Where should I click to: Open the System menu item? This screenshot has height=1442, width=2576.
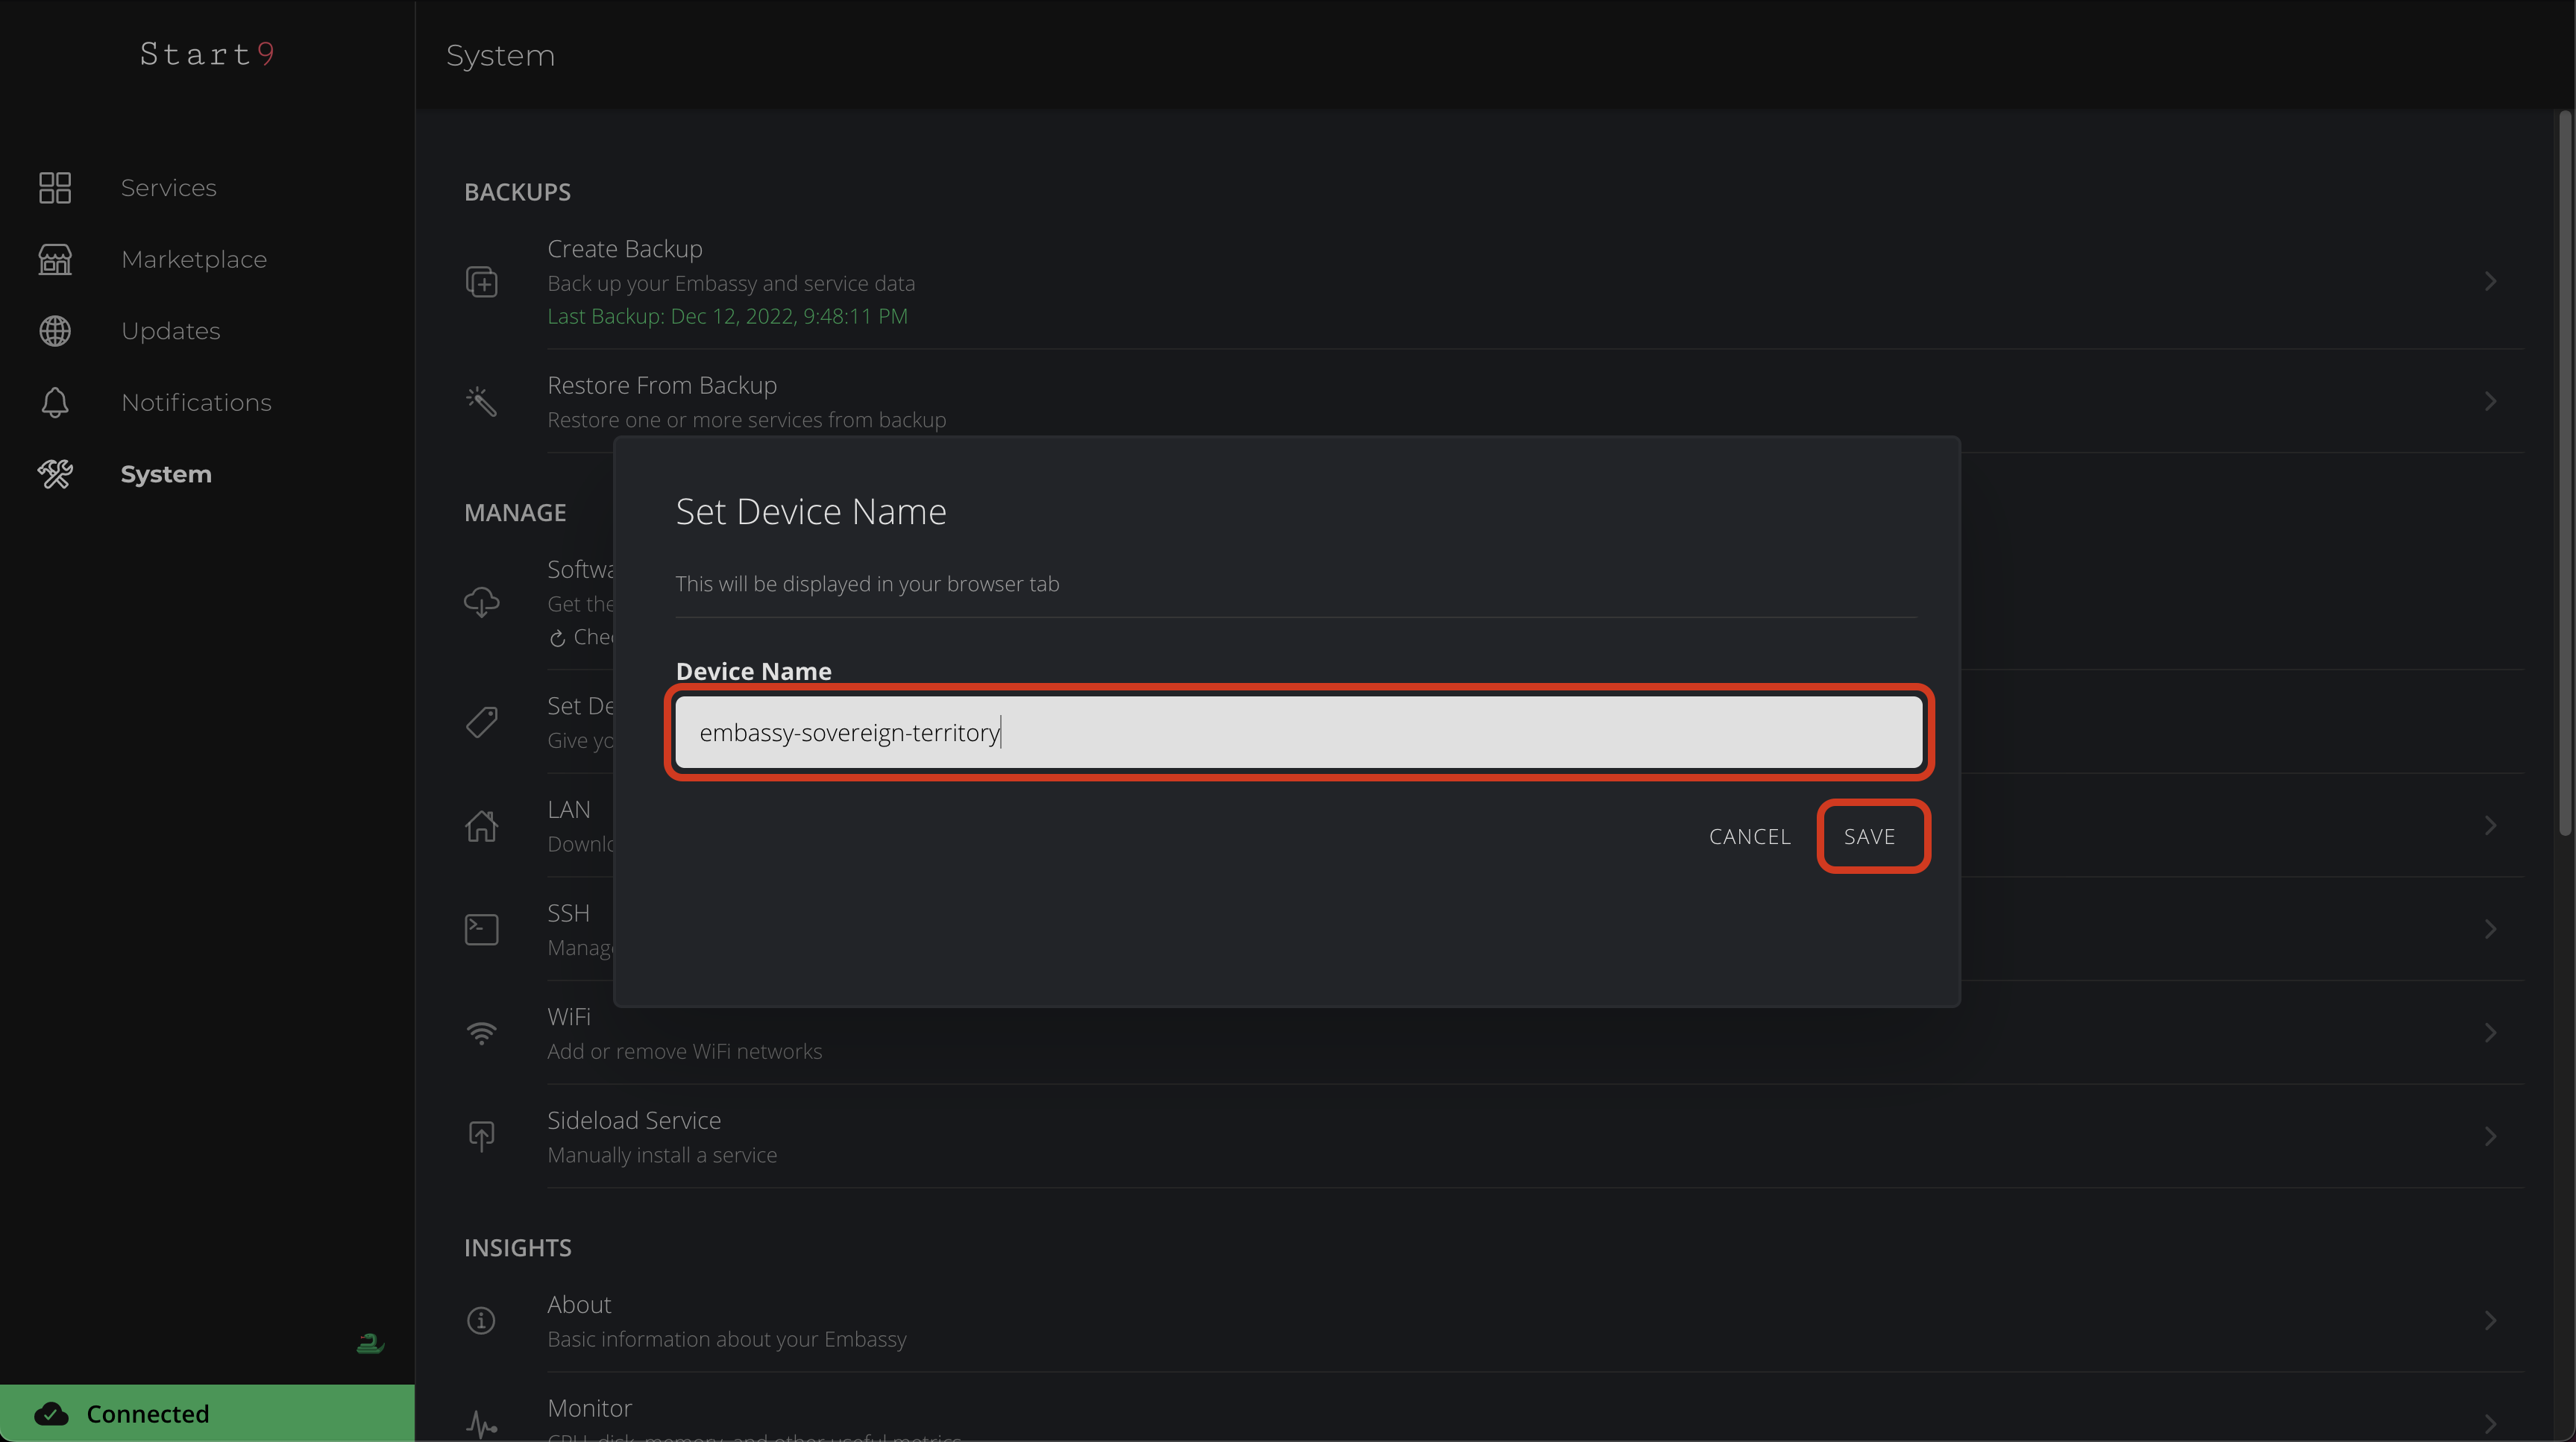pyautogui.click(x=166, y=474)
